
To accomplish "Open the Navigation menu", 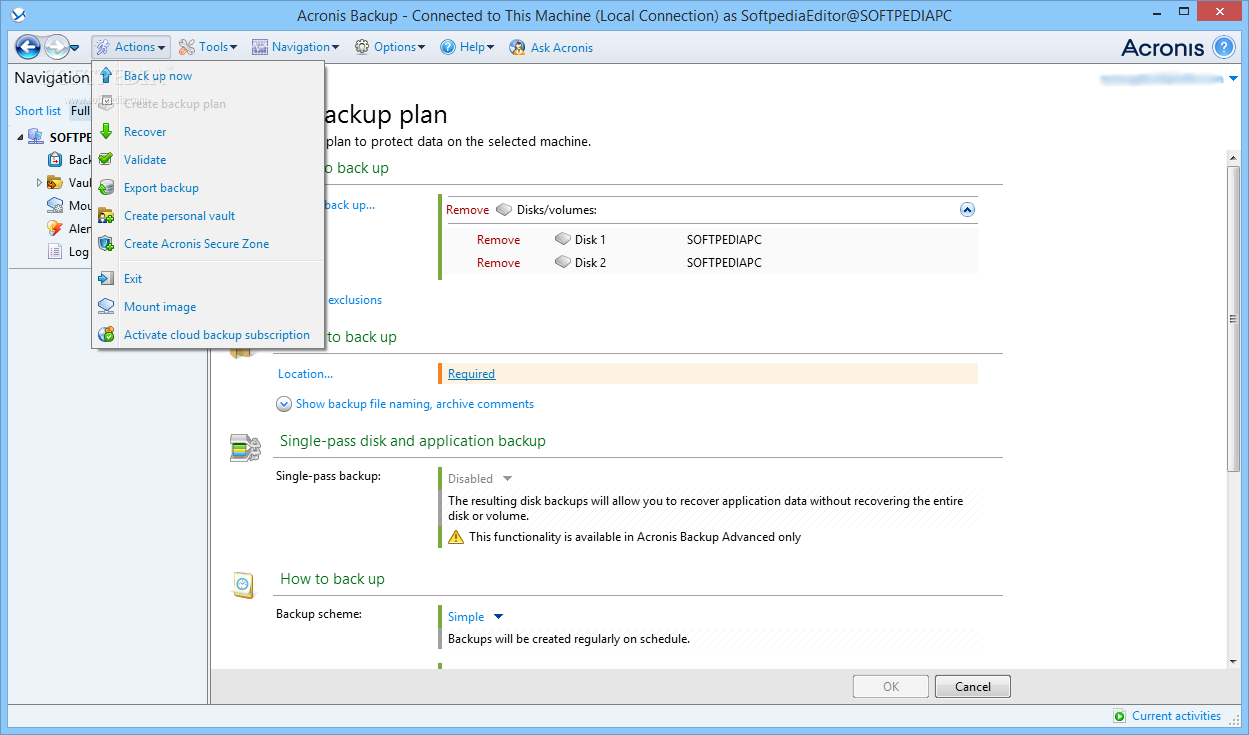I will [x=296, y=47].
